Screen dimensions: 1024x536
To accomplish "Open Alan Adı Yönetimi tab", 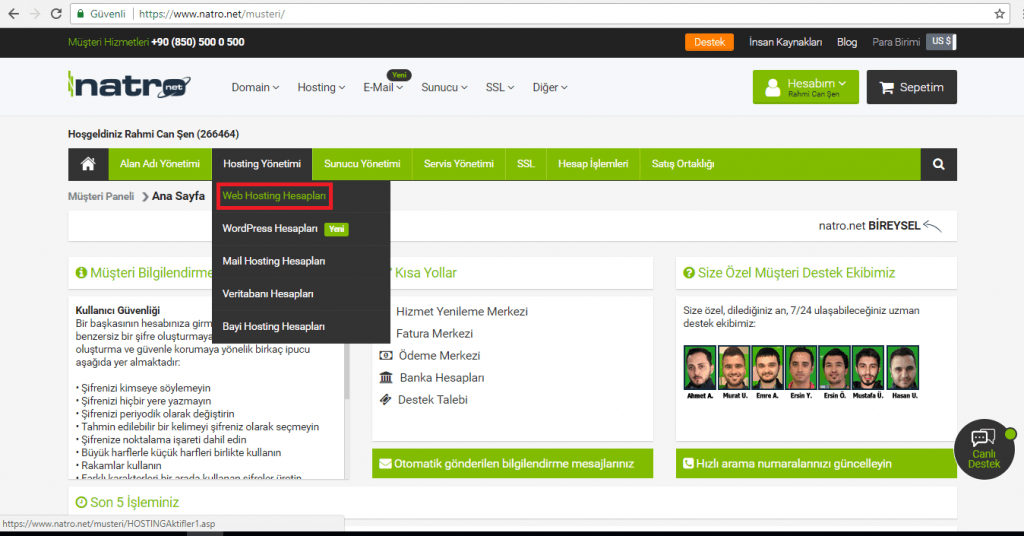I will [160, 164].
